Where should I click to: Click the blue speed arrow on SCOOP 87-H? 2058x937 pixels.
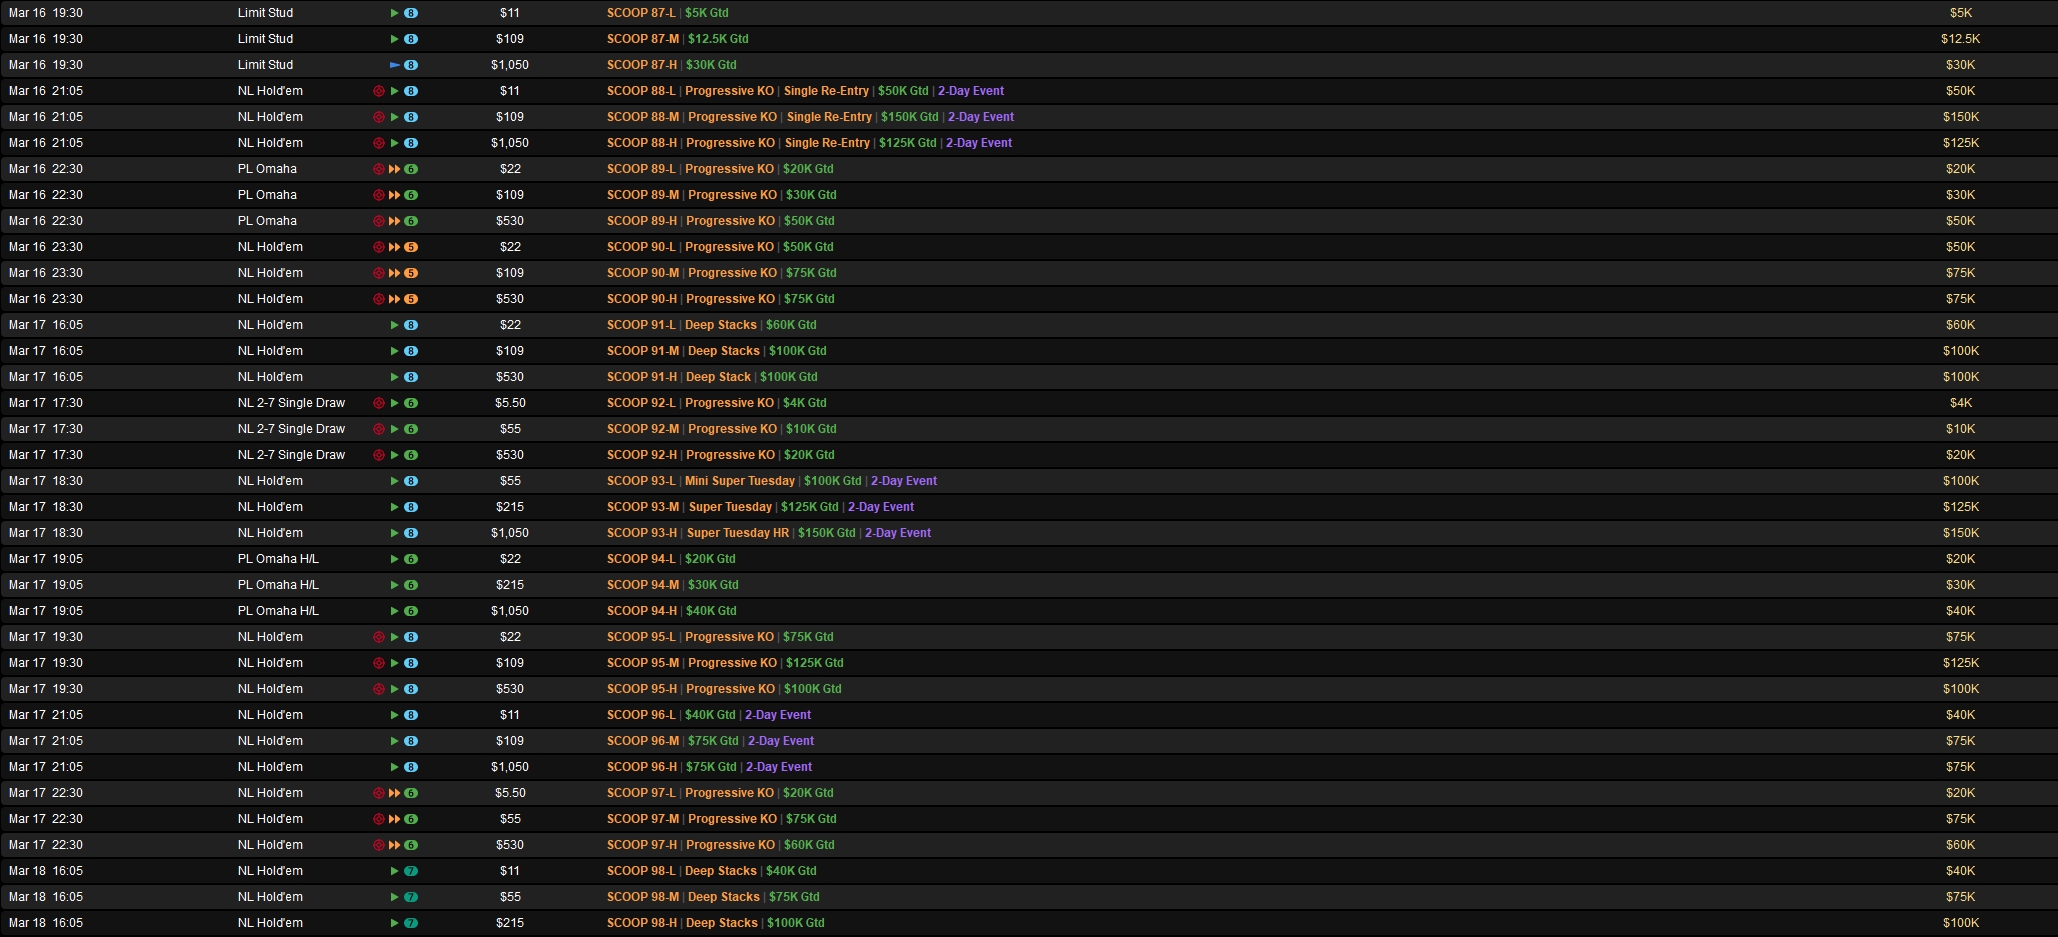(394, 65)
